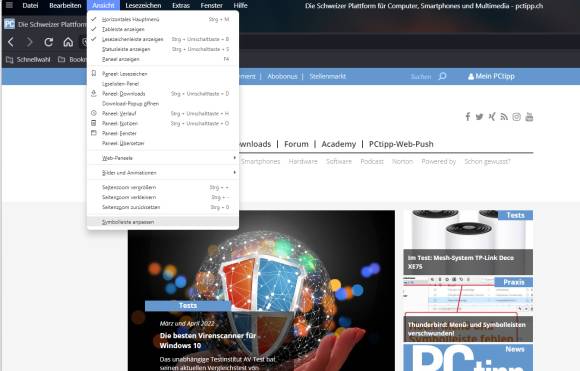The width and height of the screenshot is (580, 371).
Task: Expand the Web-Paneele submenu
Action: 163,158
